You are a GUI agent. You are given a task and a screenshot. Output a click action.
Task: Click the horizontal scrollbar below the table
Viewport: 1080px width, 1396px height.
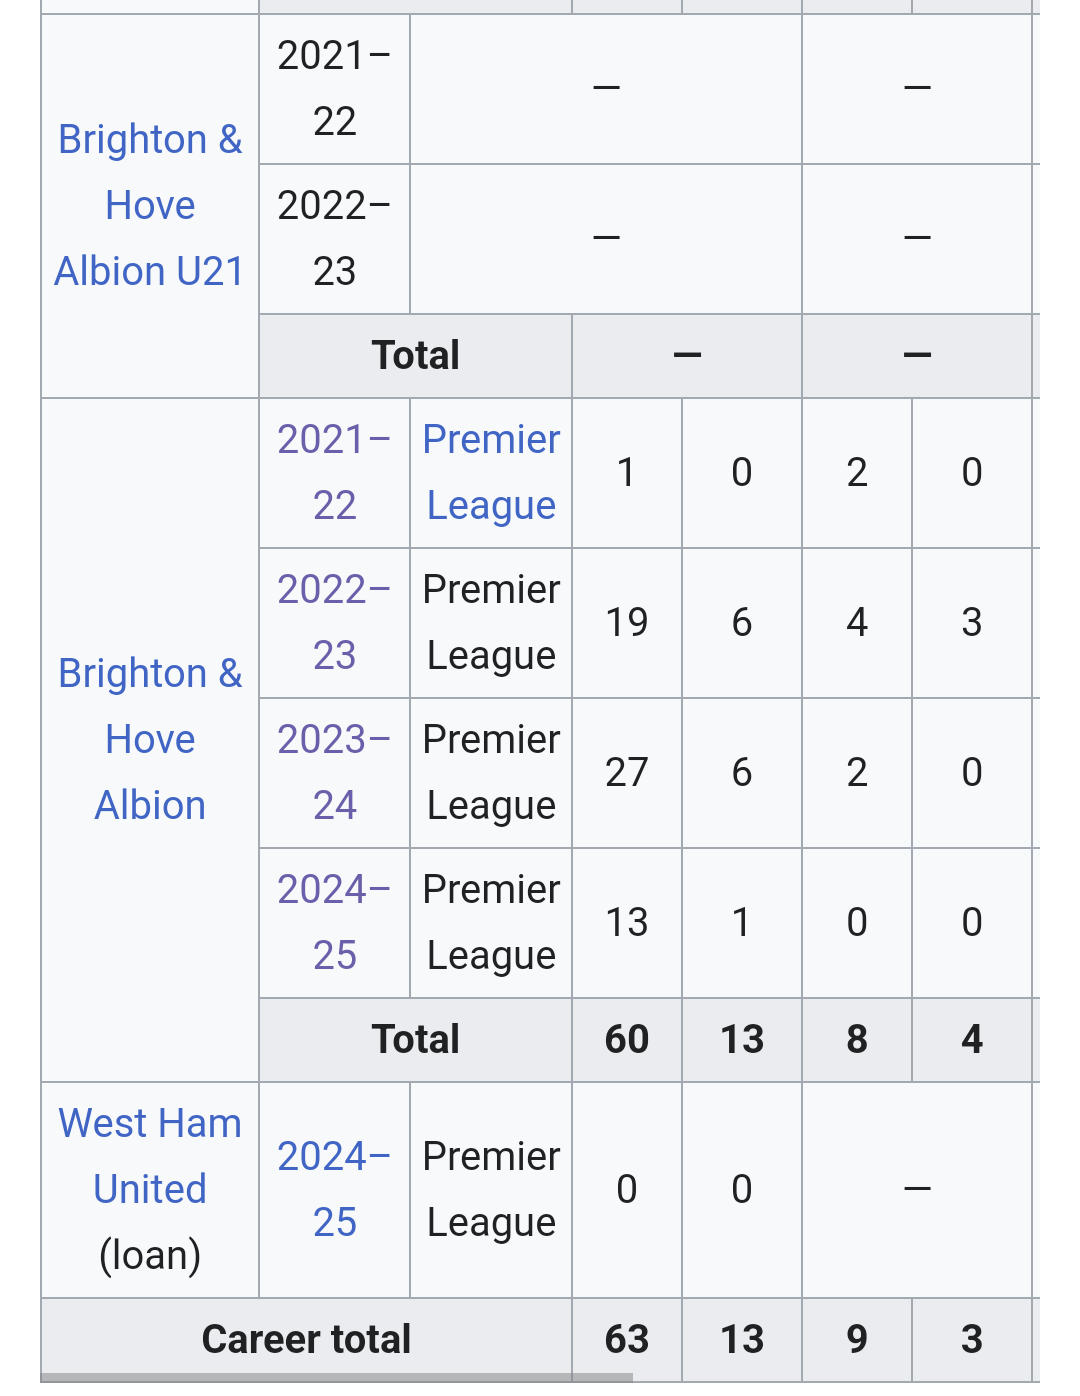tap(336, 1378)
